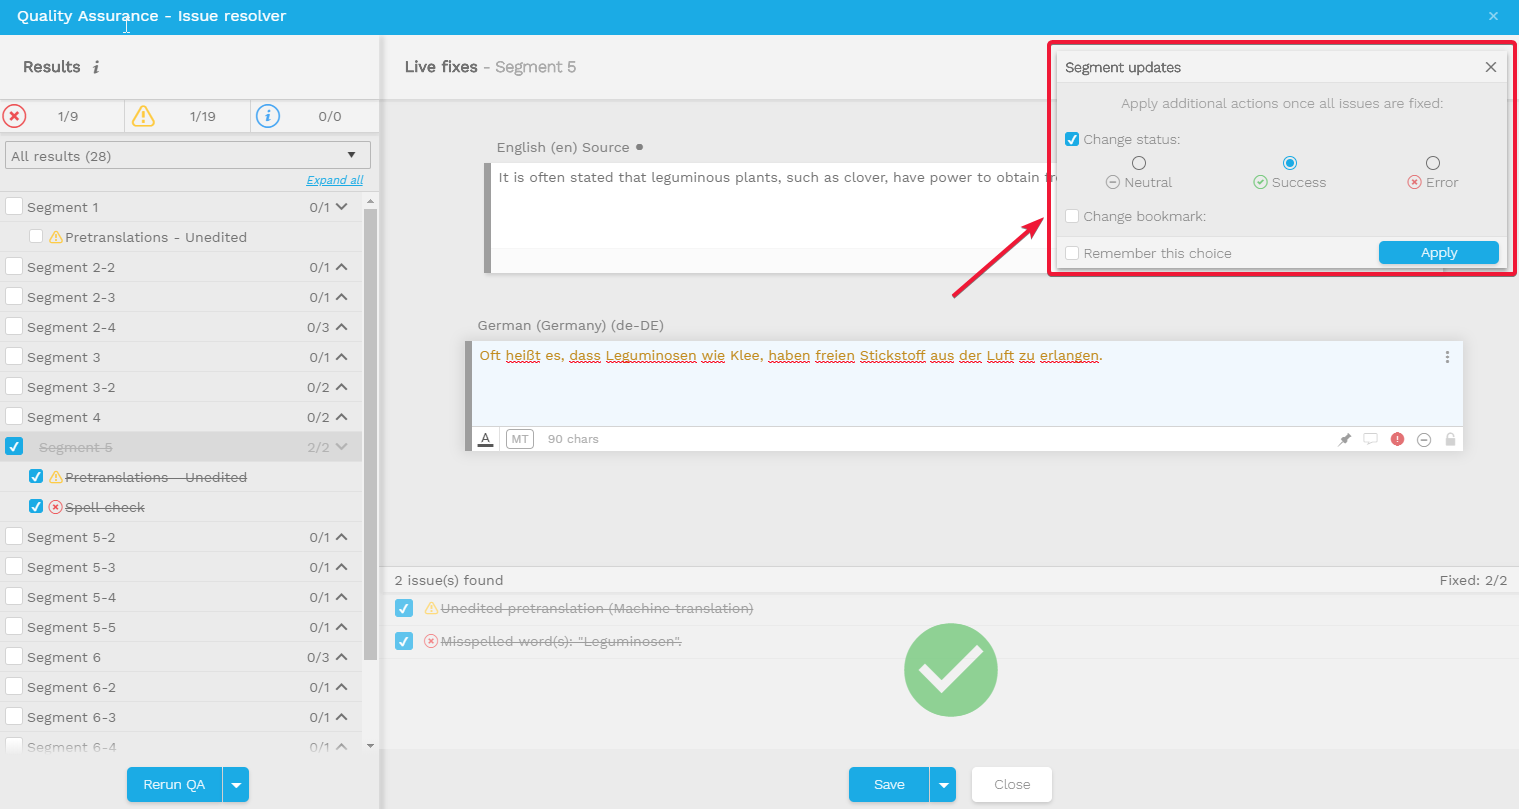Tick the Remember this choice checkbox

tap(1072, 253)
